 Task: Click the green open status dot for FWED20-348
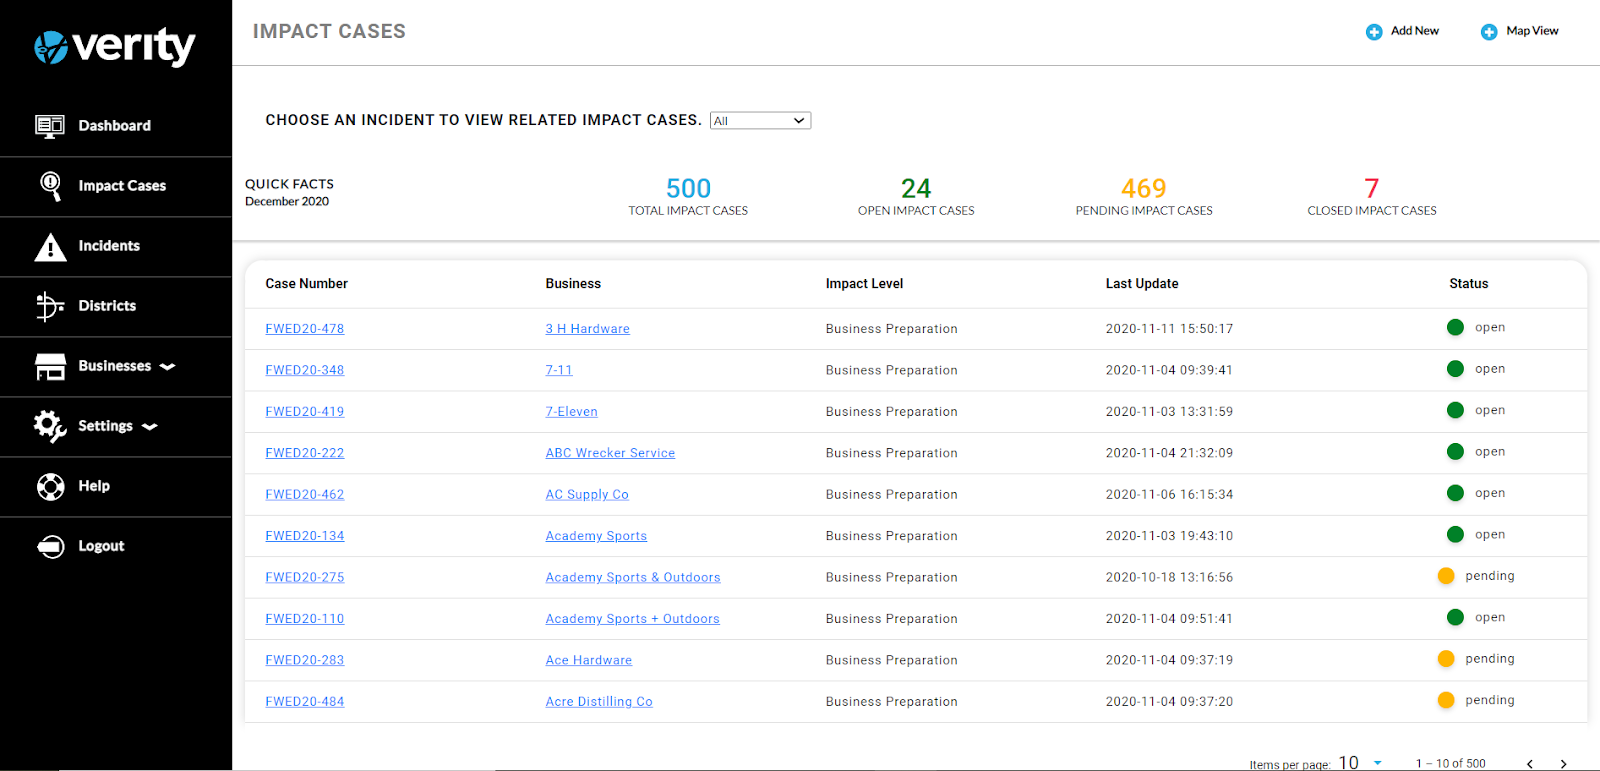[x=1455, y=369]
